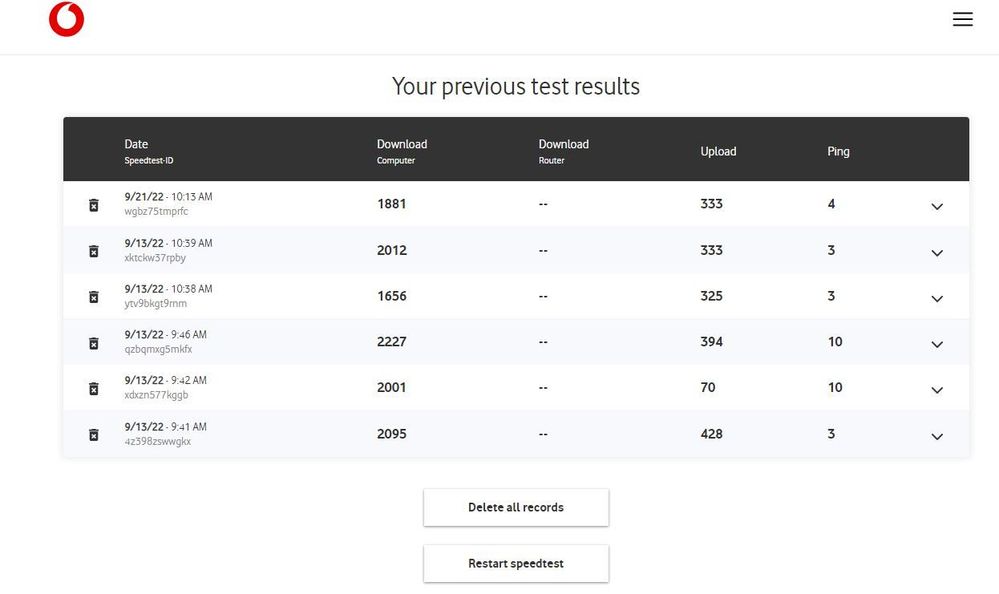Click the Vodafone logo
This screenshot has height=594, width=999.
pos(66,20)
